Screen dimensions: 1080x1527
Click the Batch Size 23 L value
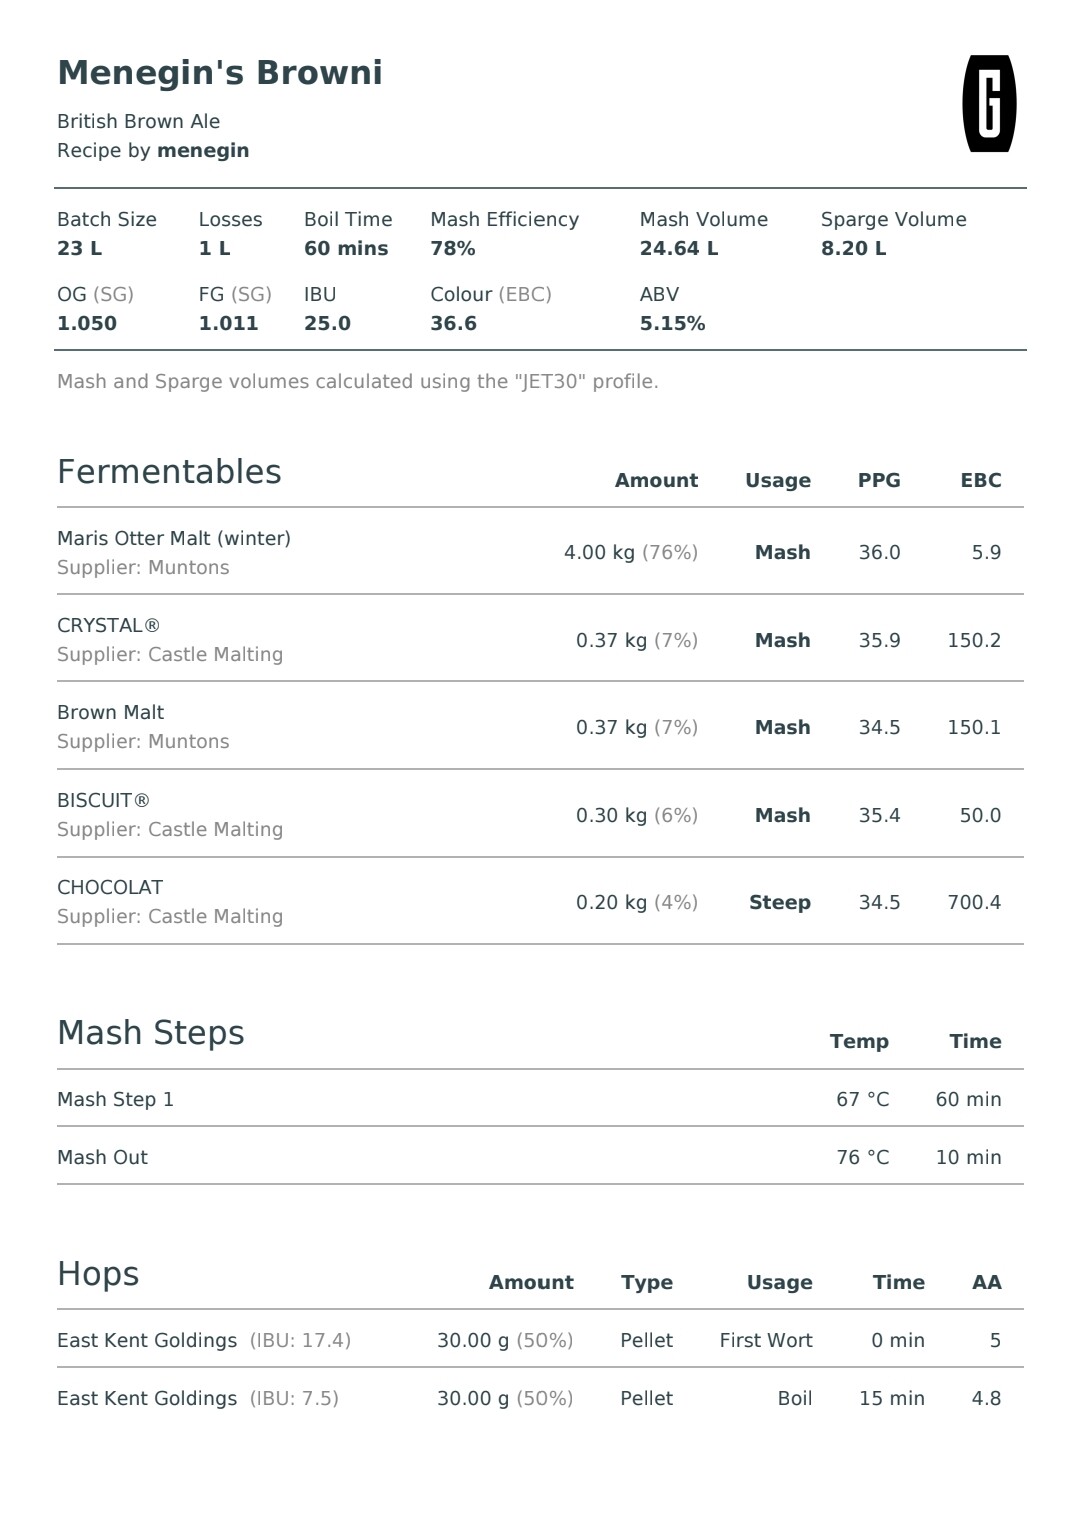click(80, 248)
